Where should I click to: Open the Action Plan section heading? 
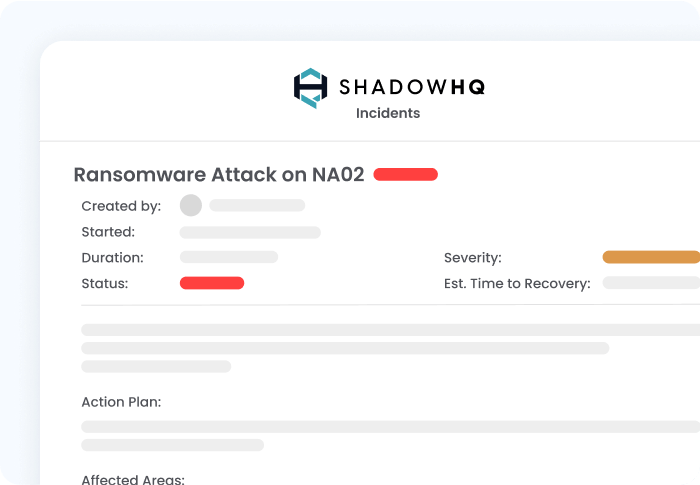pos(121,402)
